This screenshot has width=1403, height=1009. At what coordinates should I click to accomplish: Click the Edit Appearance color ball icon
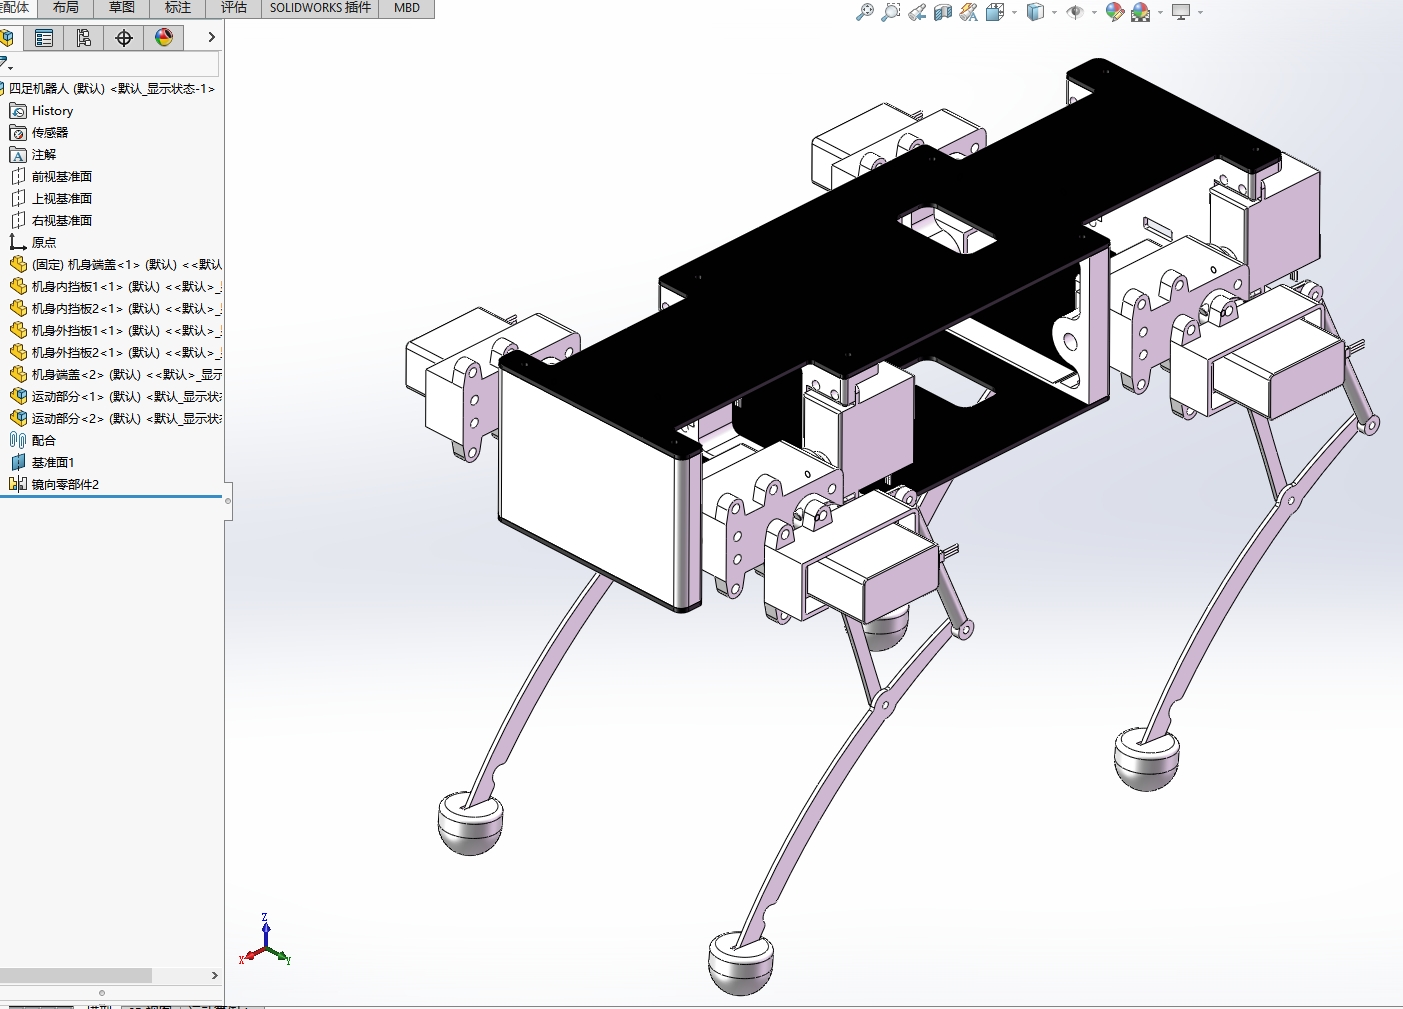1115,12
